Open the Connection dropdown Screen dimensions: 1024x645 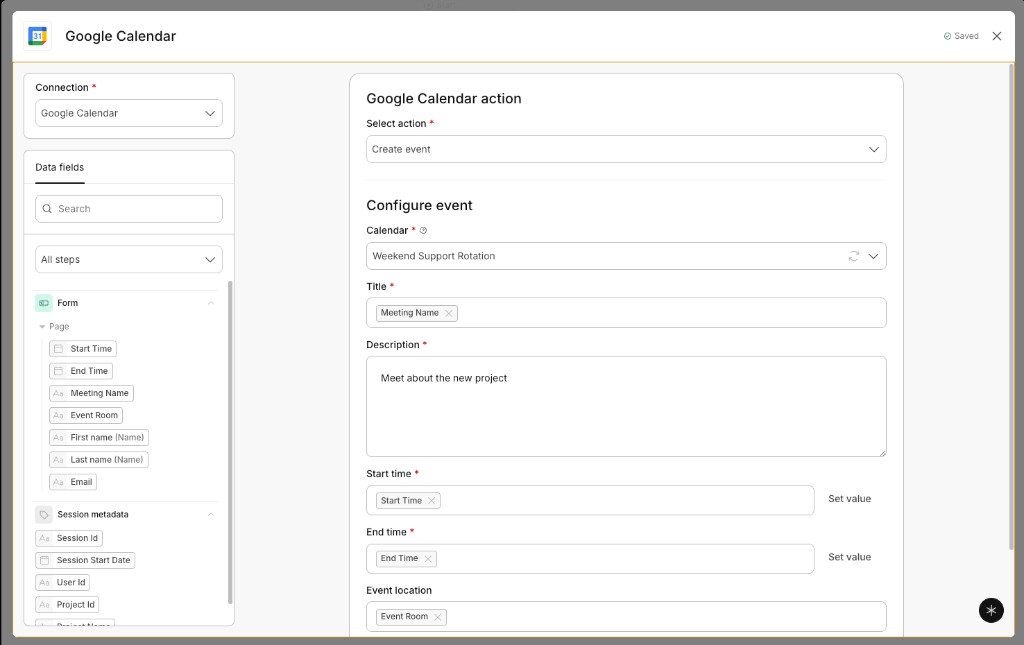pyautogui.click(x=129, y=113)
